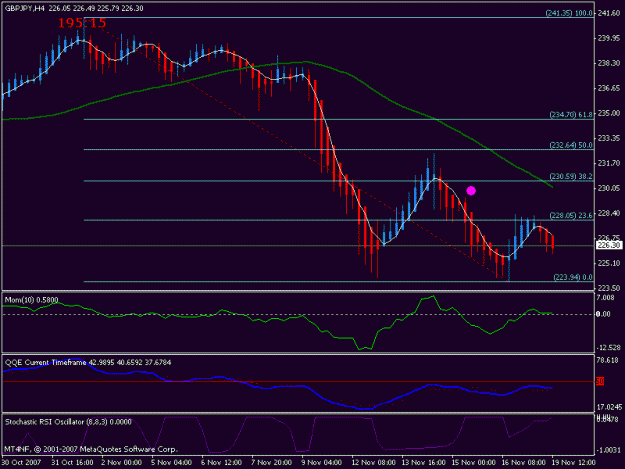Viewport: 625px width, 469px height.
Task: Click the red 50 level tag in QQE panel
Action: [x=600, y=382]
